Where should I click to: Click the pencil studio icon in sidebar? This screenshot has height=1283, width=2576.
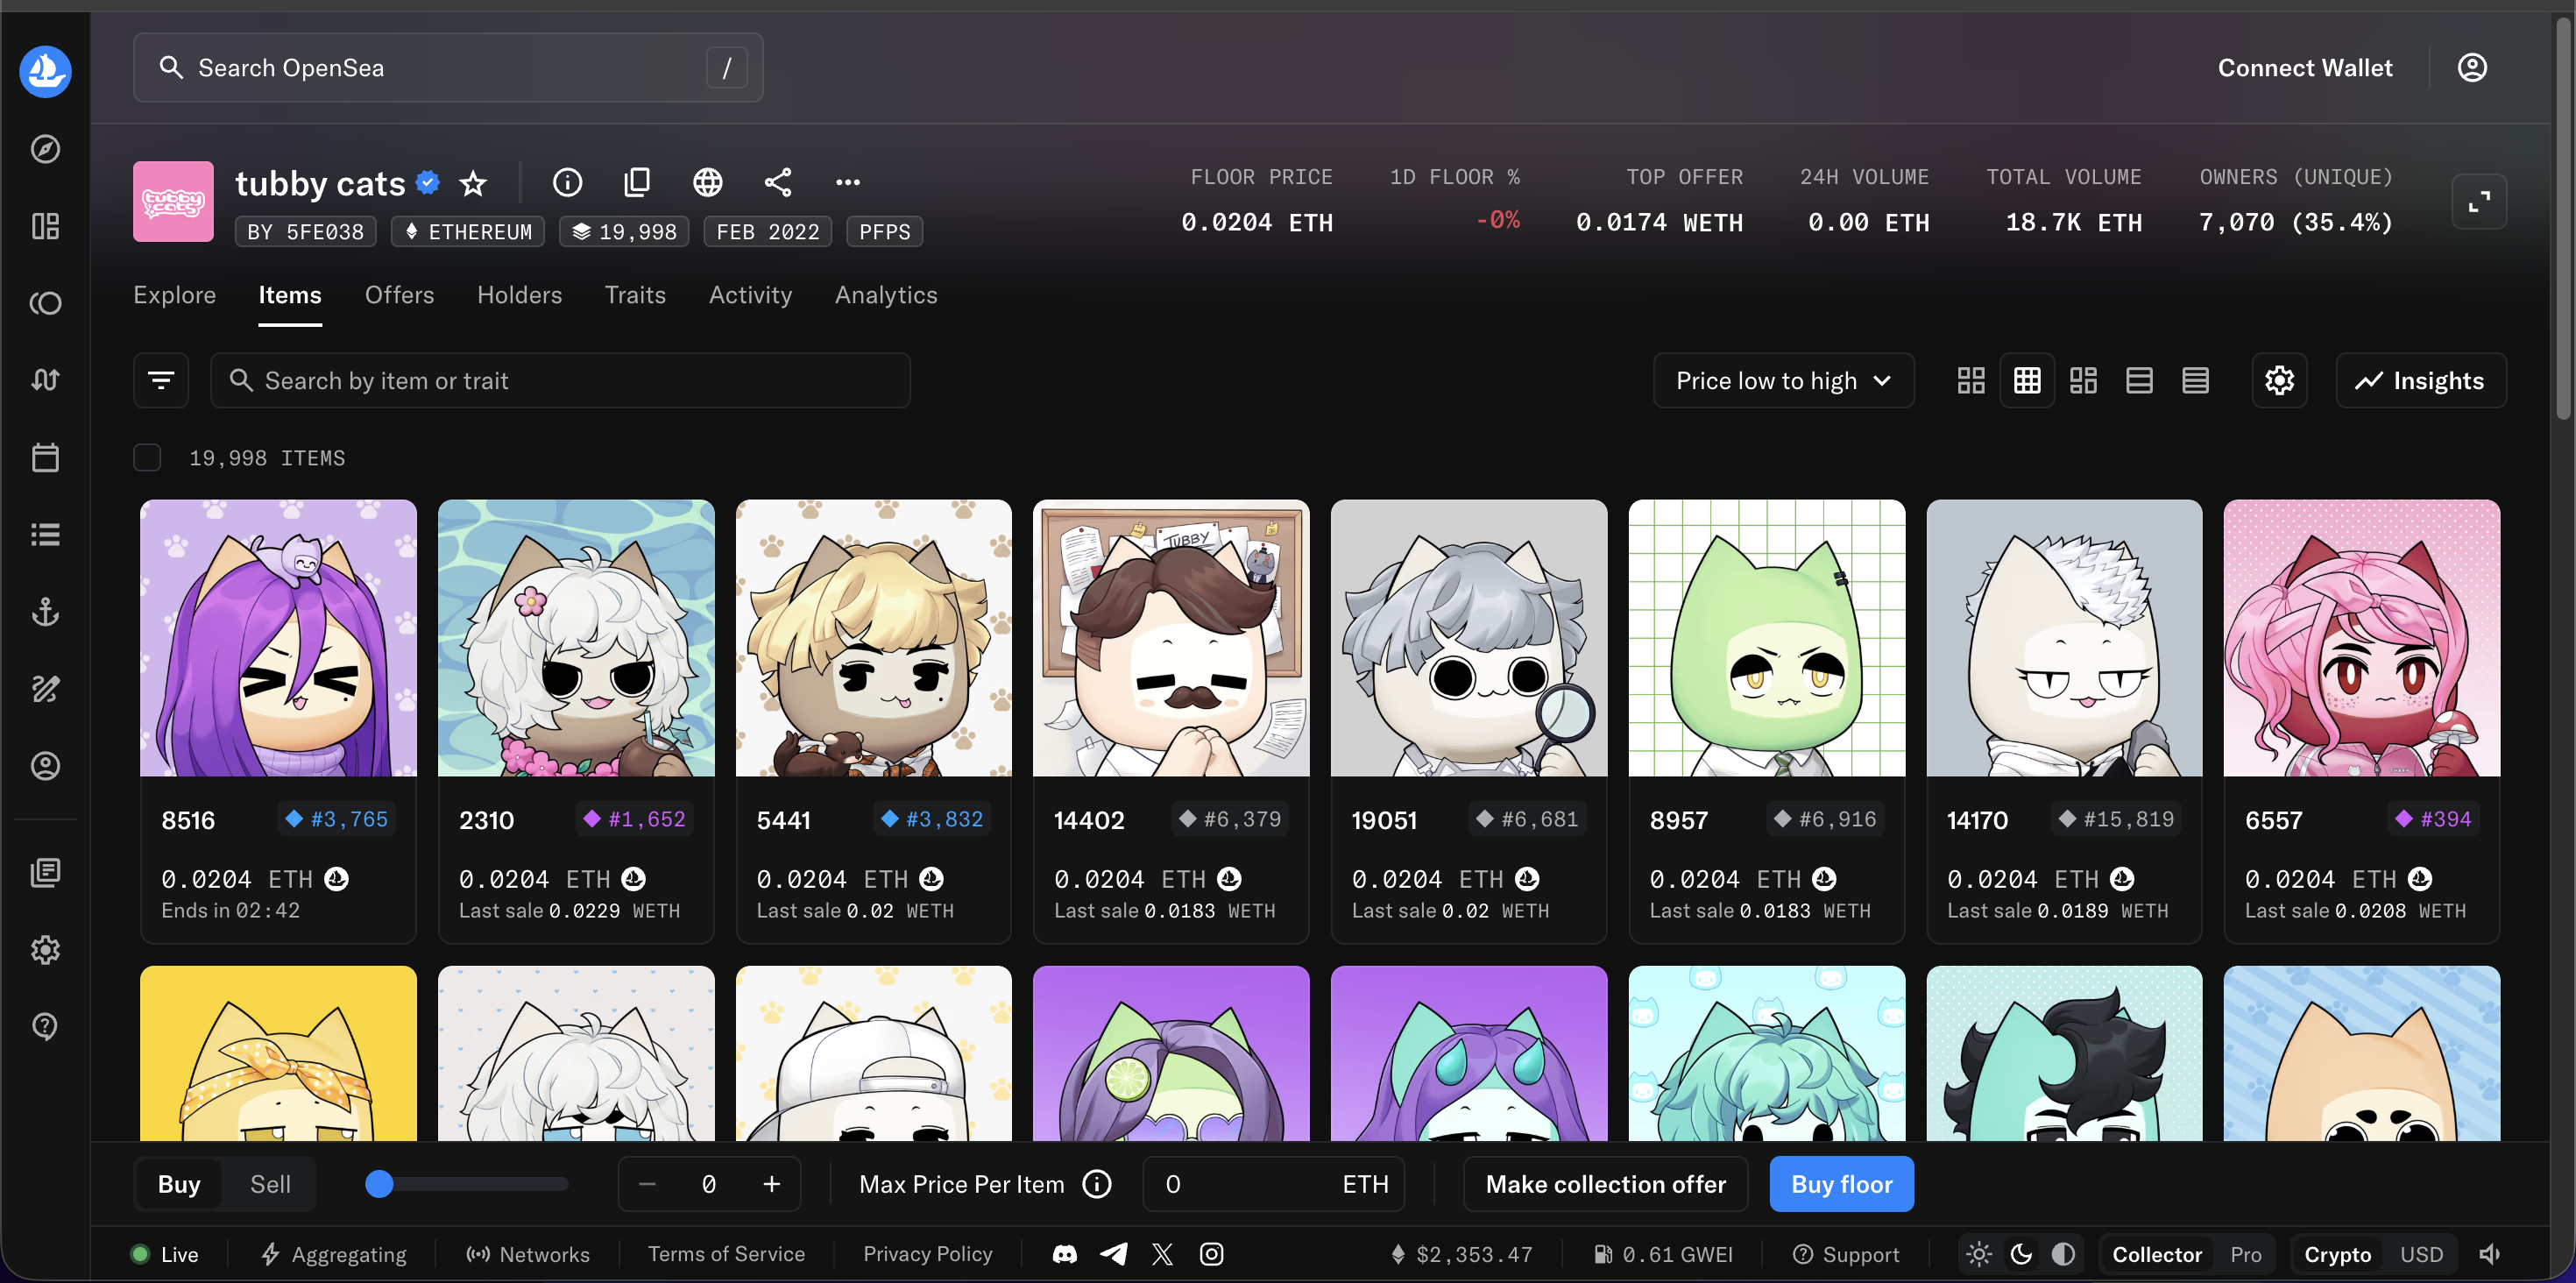45,689
